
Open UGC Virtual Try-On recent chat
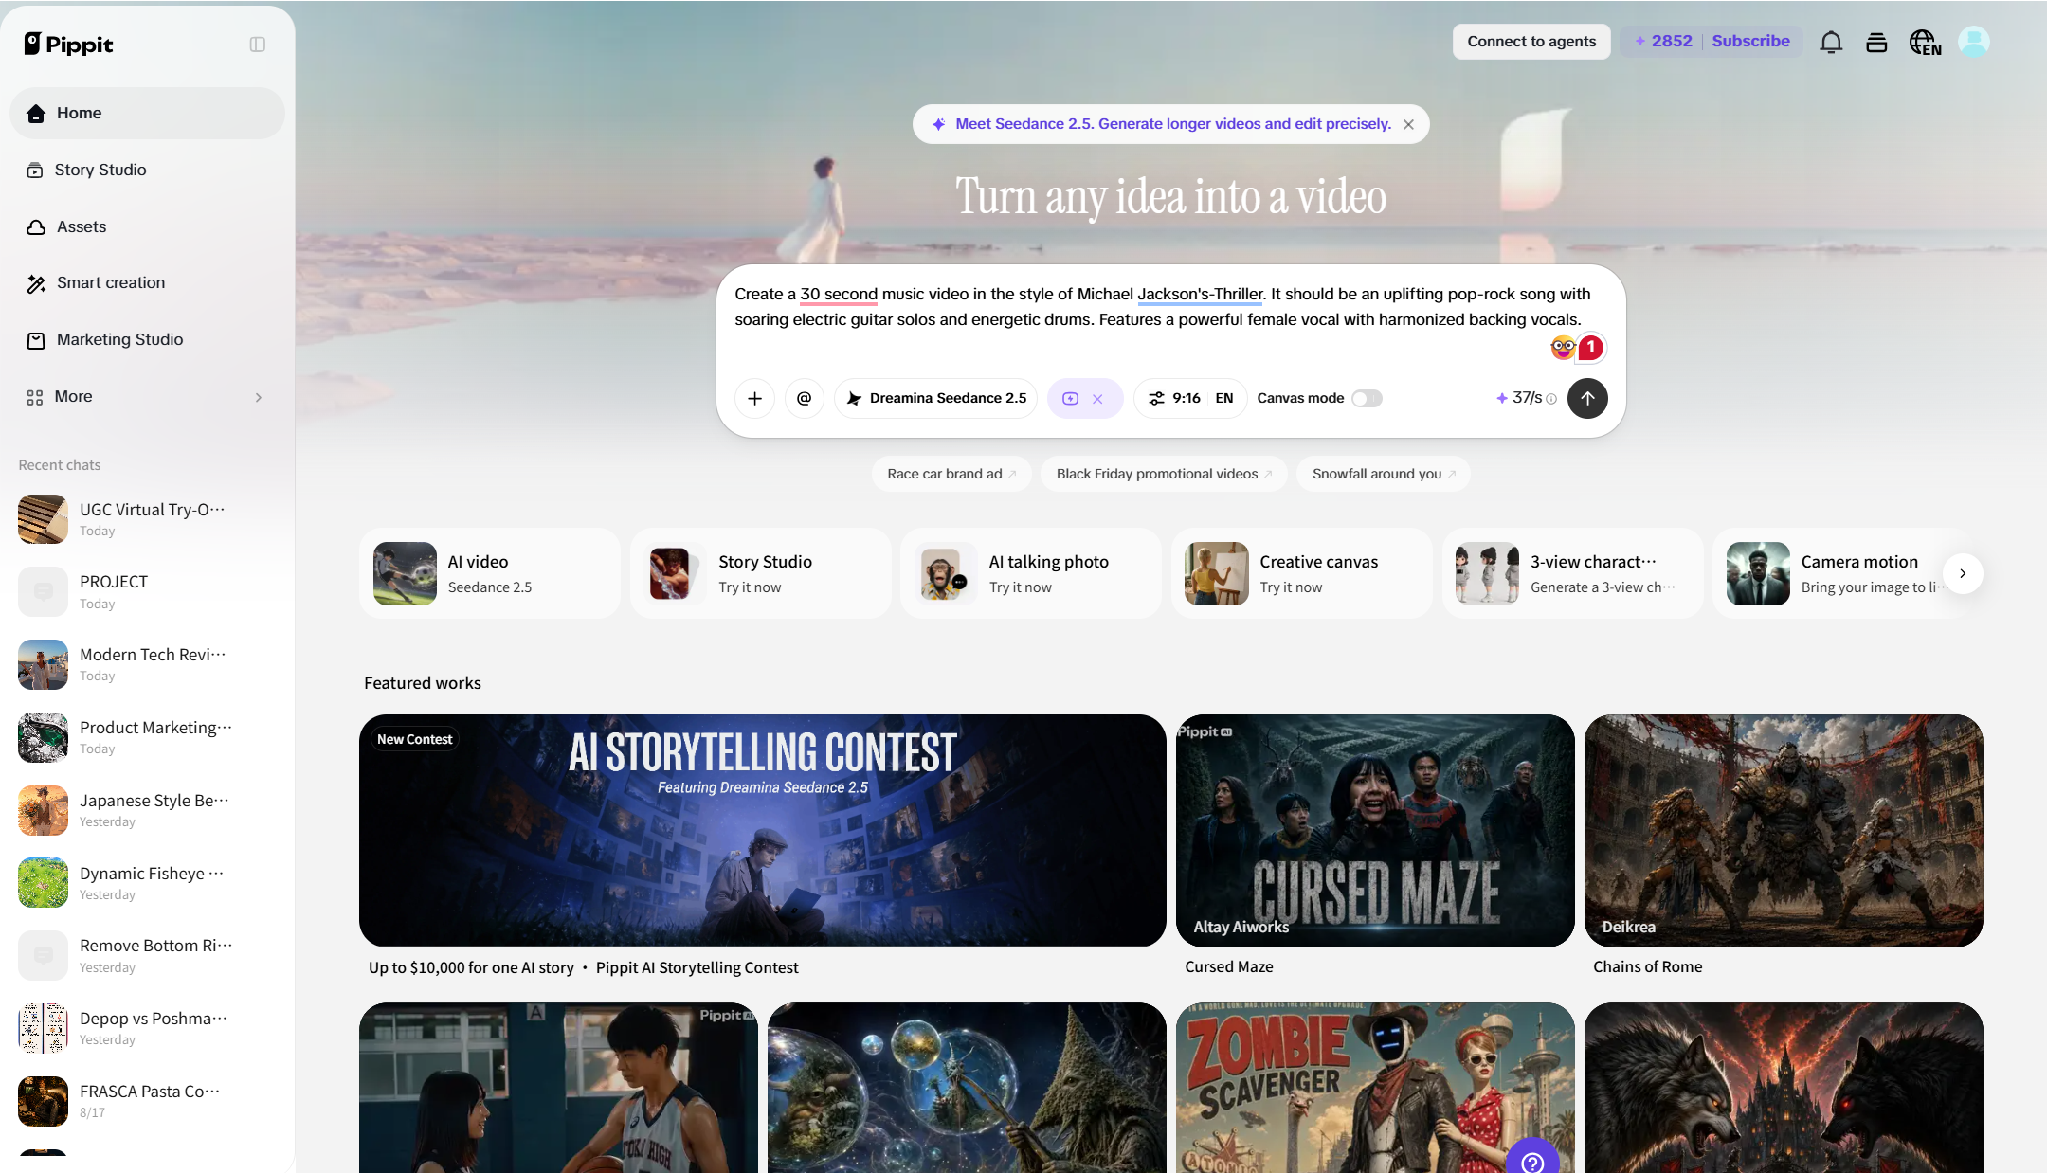tap(147, 519)
